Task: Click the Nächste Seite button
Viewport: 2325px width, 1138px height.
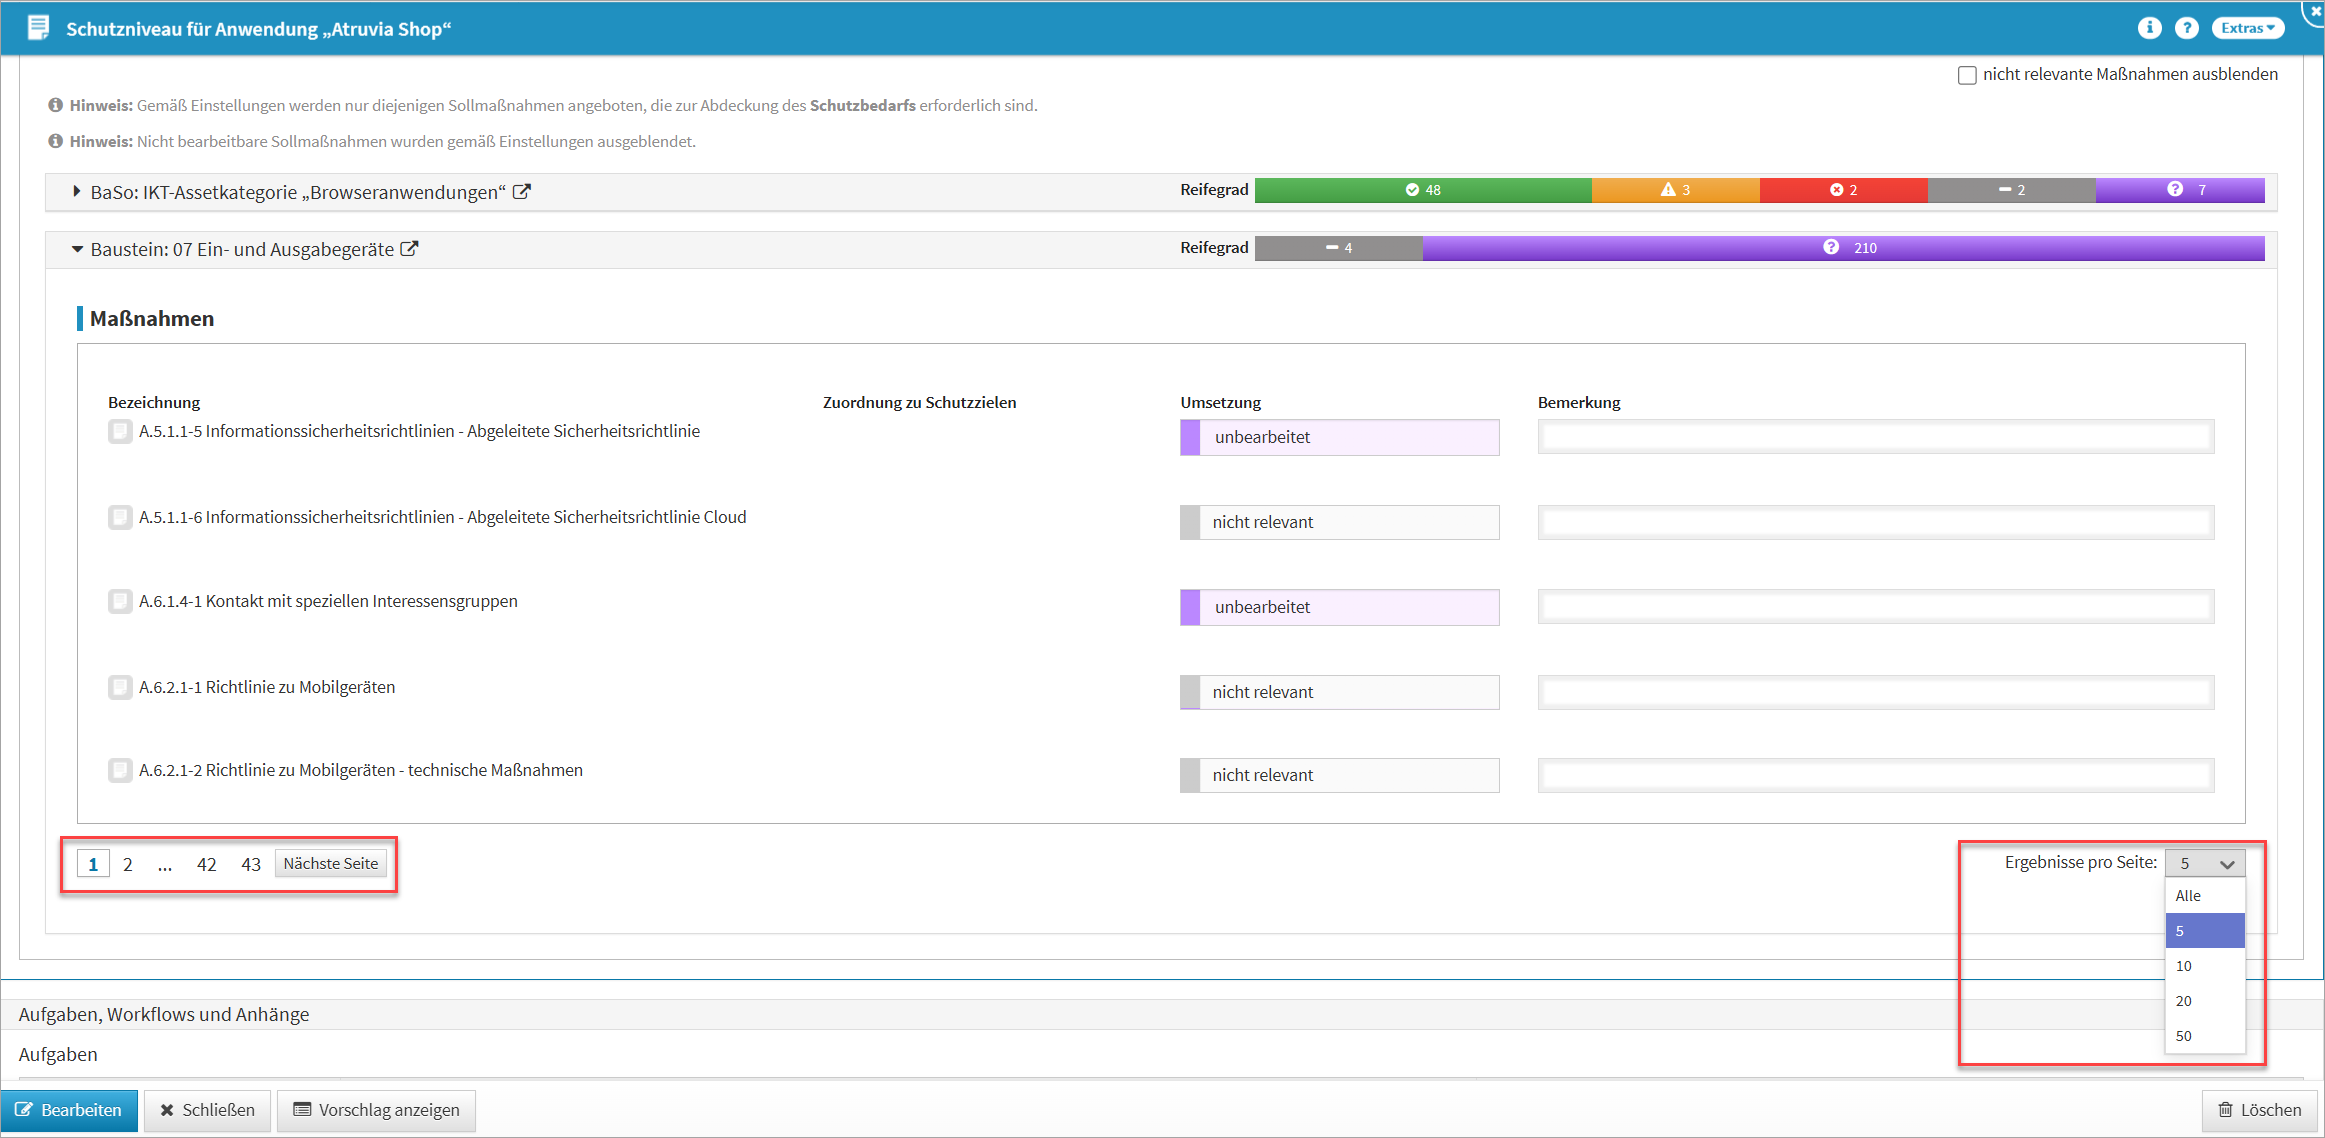Action: click(330, 863)
